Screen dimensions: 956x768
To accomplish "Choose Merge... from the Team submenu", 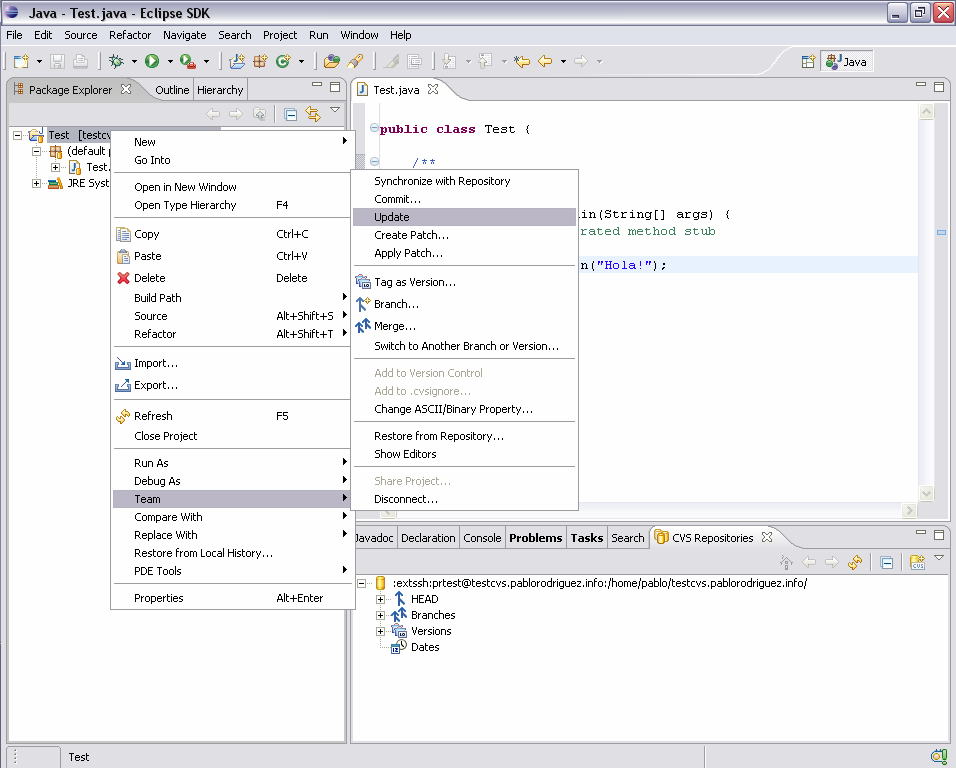I will point(465,326).
